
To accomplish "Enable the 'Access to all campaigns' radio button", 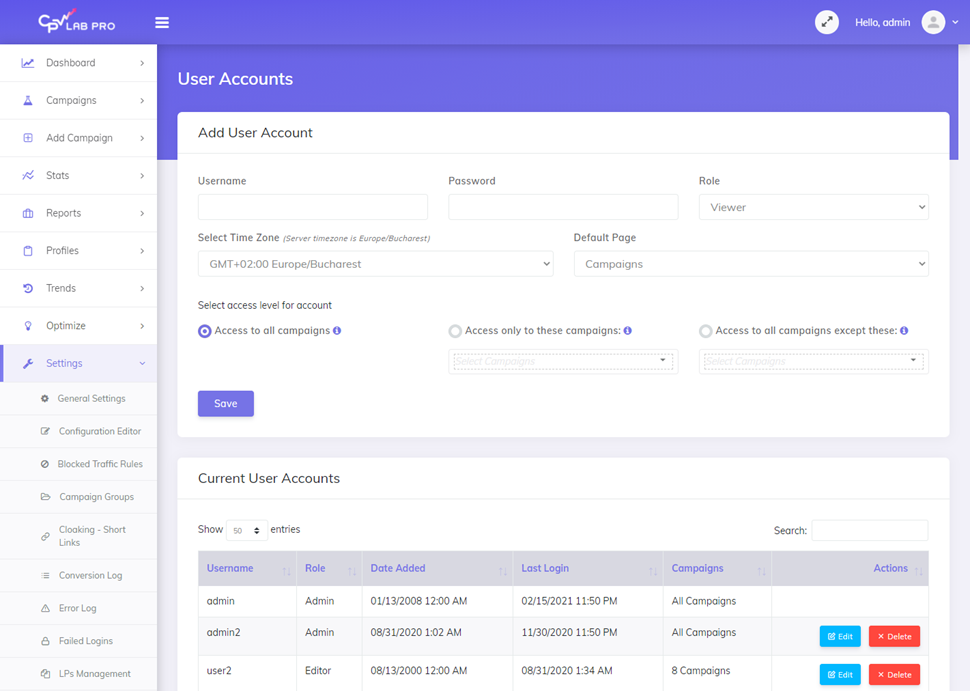I will [x=204, y=330].
